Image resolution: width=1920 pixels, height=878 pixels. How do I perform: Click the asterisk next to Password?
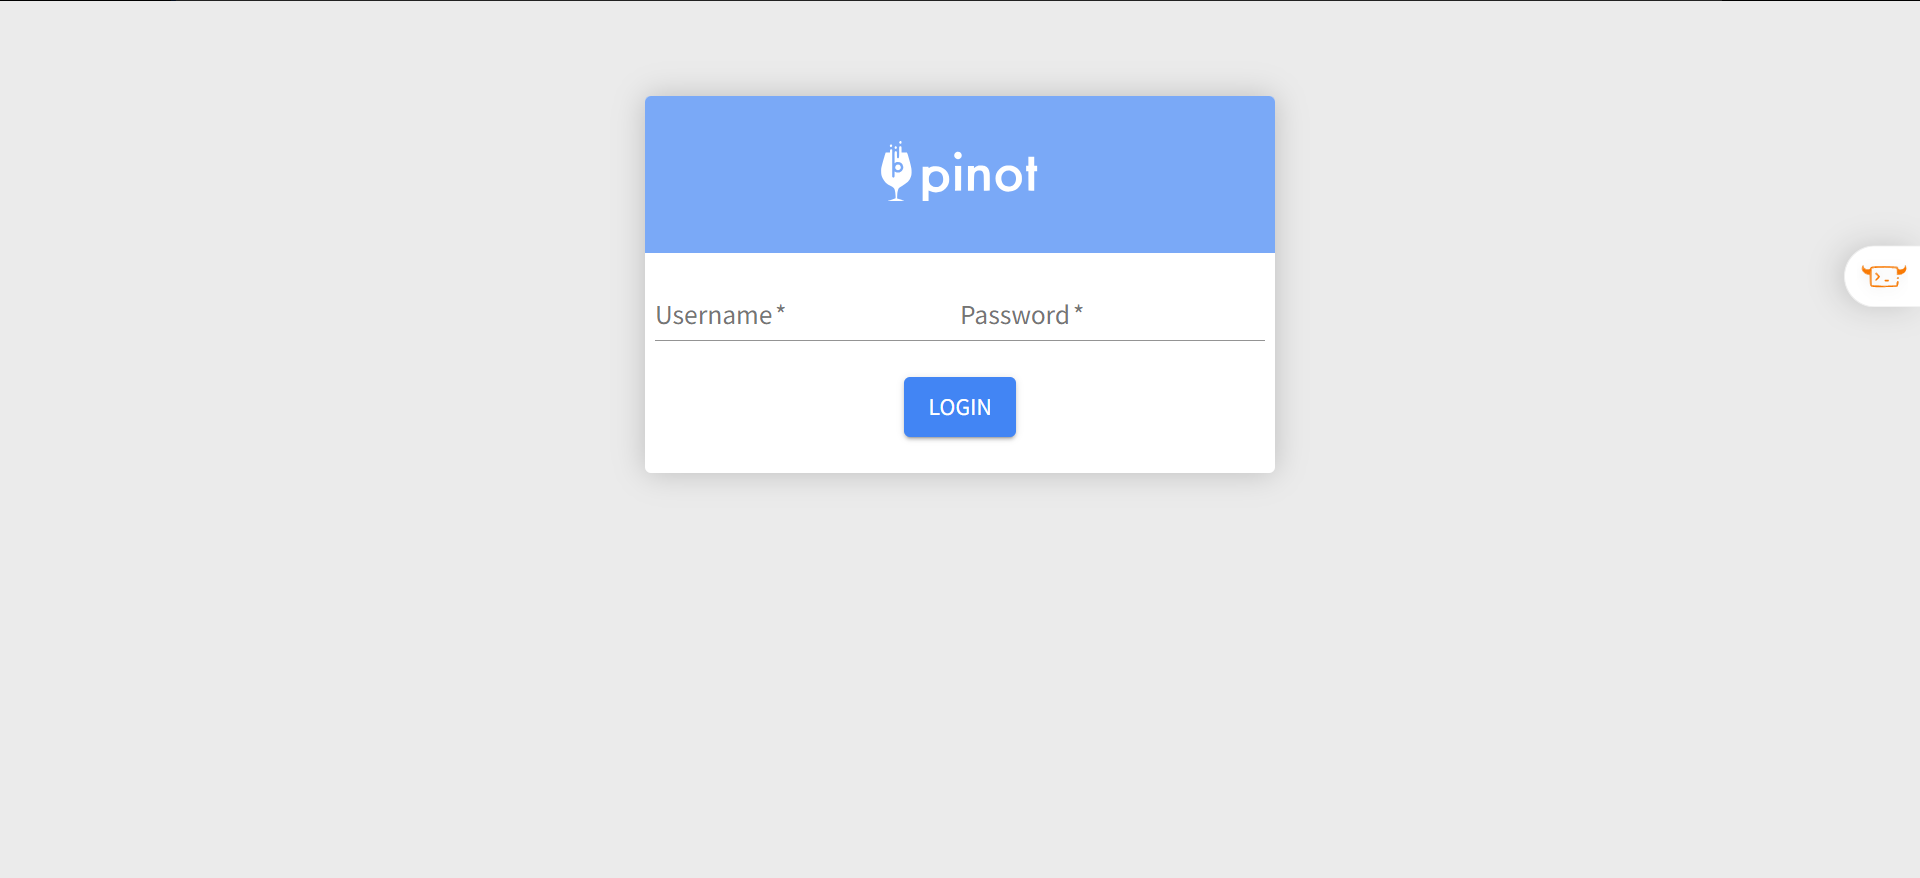[x=1078, y=311]
